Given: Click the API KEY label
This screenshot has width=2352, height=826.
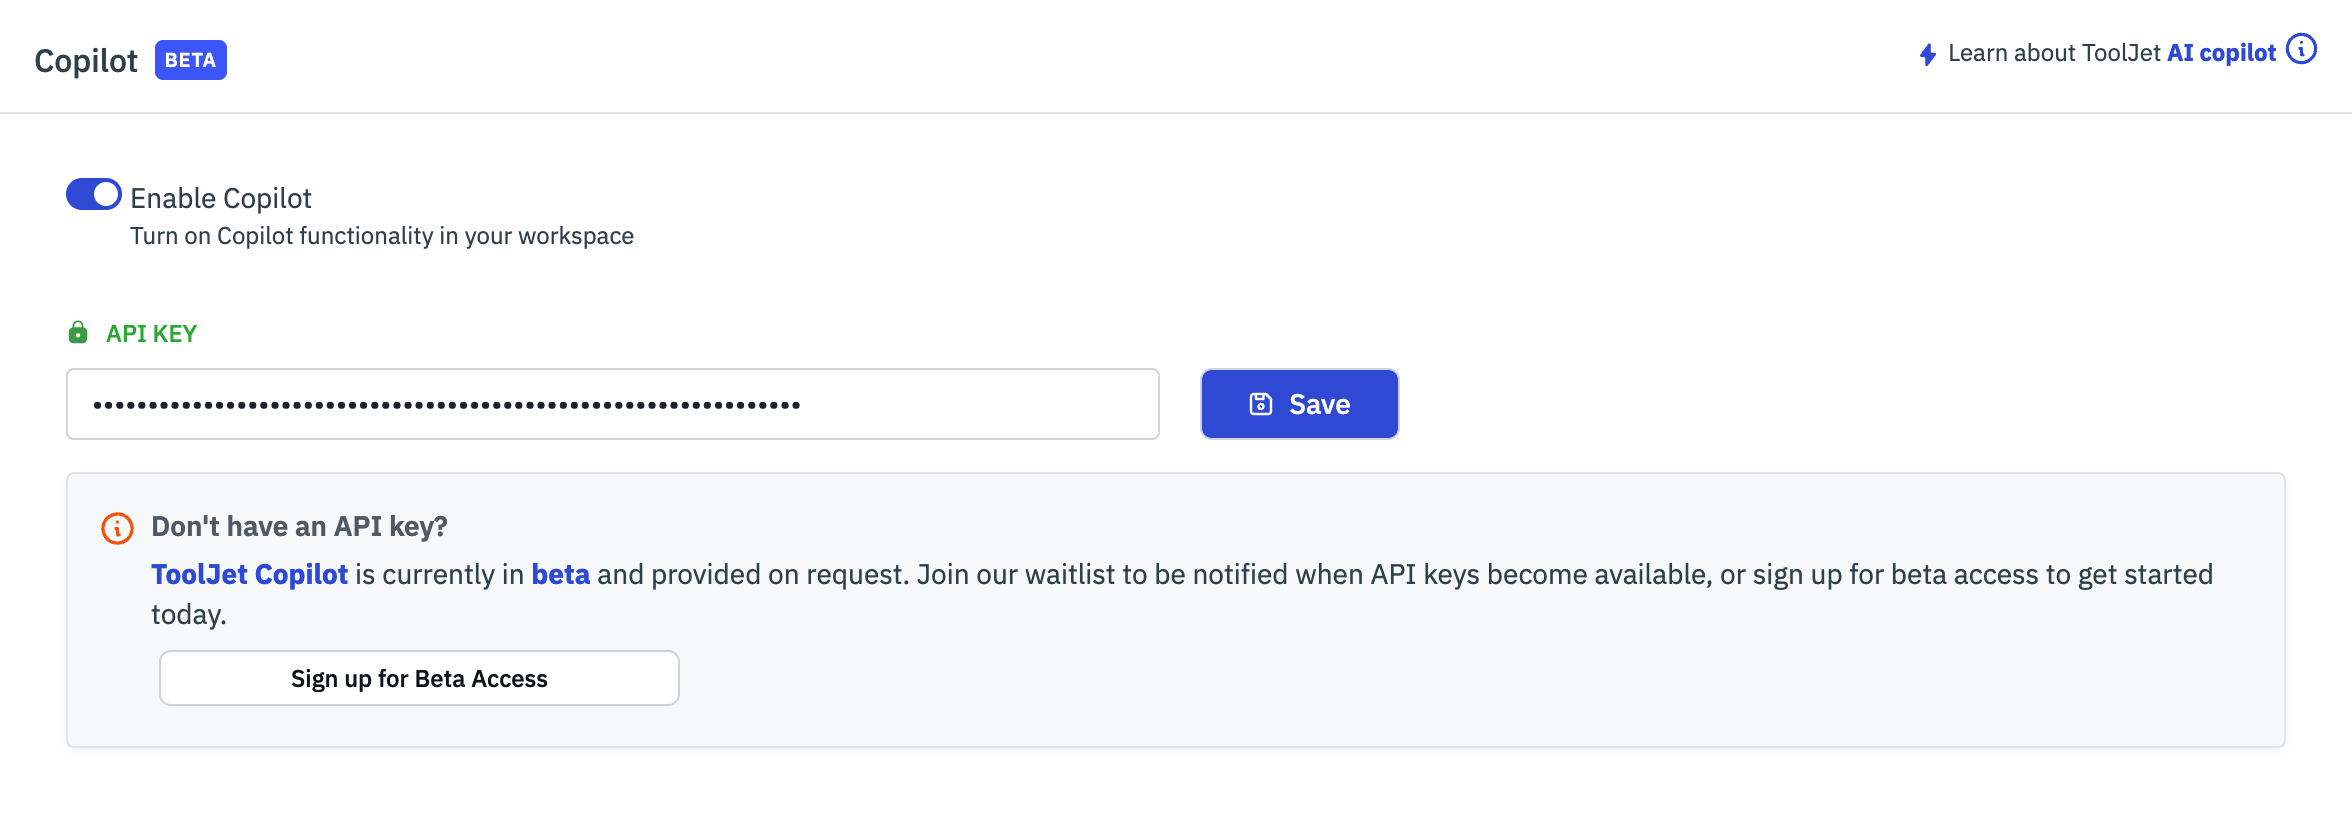Looking at the screenshot, I should tap(151, 333).
